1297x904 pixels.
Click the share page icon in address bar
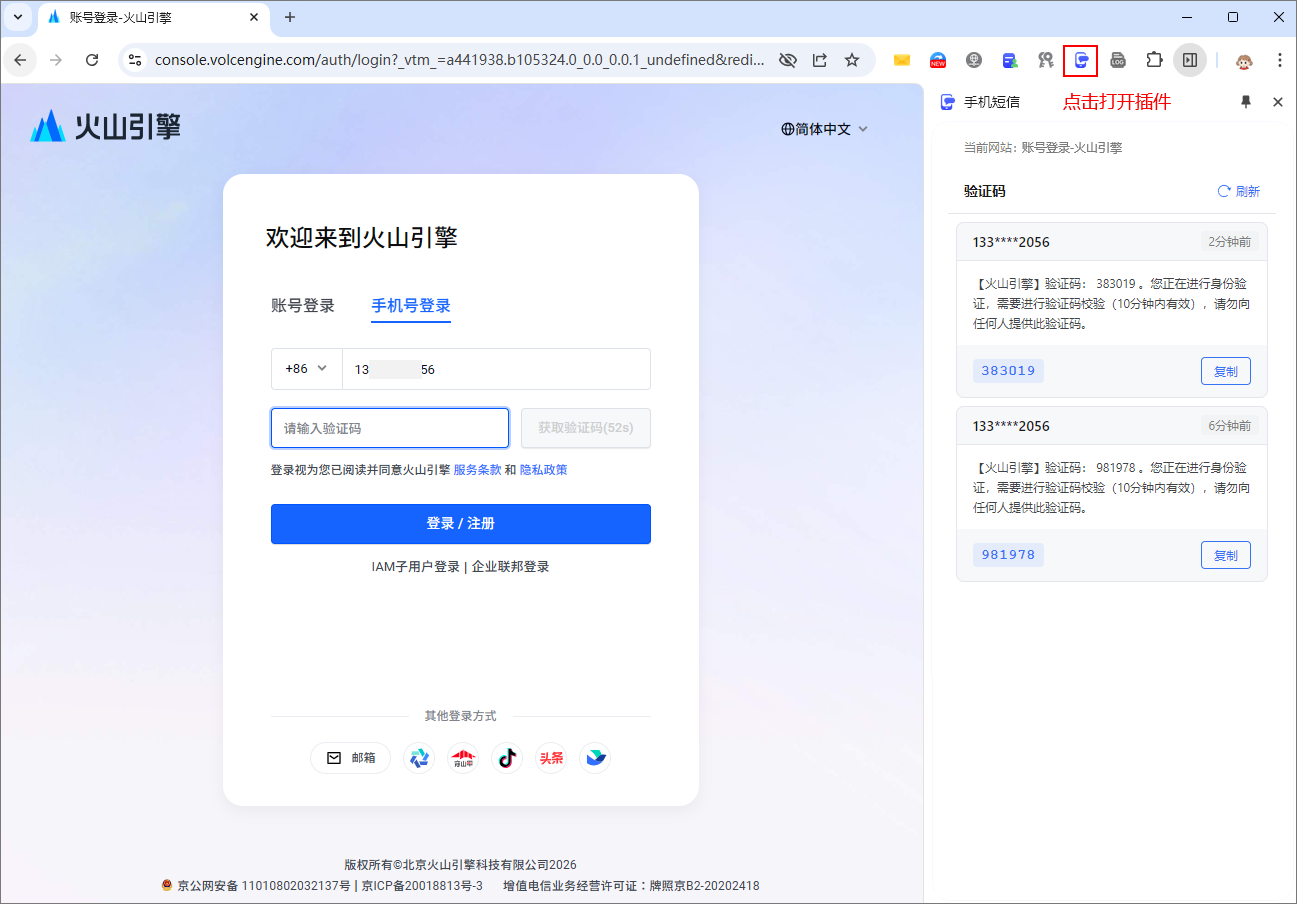coord(820,60)
